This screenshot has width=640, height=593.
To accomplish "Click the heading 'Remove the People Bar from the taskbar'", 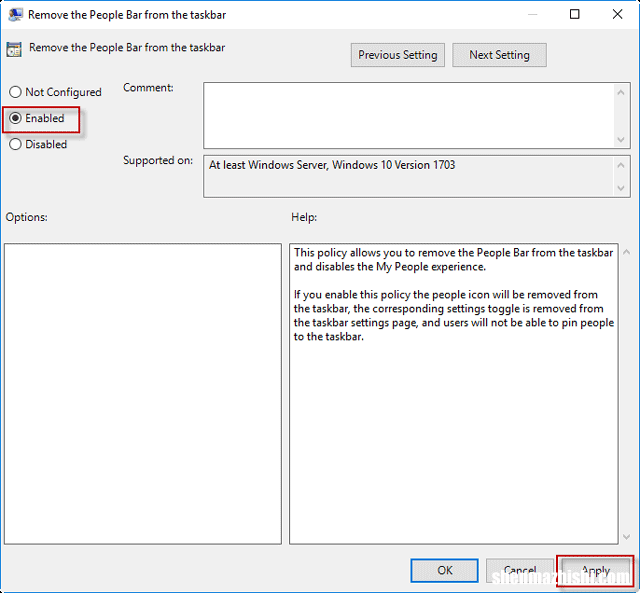I will 127,48.
